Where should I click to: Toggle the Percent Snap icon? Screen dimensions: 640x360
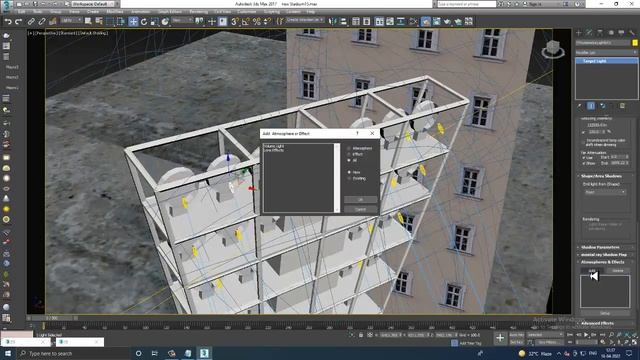256,21
